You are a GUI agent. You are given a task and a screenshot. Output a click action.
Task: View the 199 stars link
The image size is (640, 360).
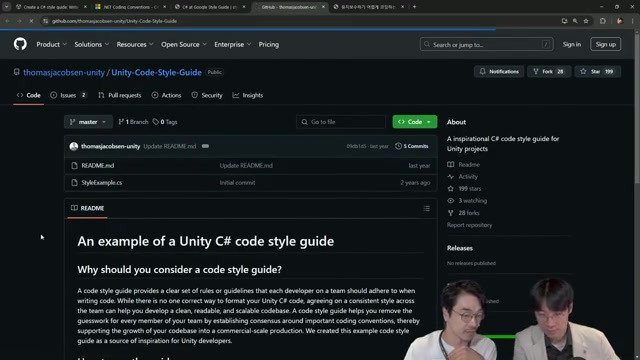click(x=469, y=189)
